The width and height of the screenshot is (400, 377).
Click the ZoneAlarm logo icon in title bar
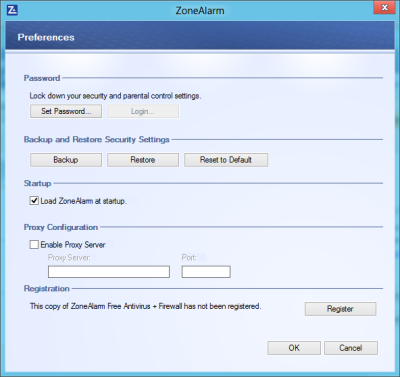point(12,10)
